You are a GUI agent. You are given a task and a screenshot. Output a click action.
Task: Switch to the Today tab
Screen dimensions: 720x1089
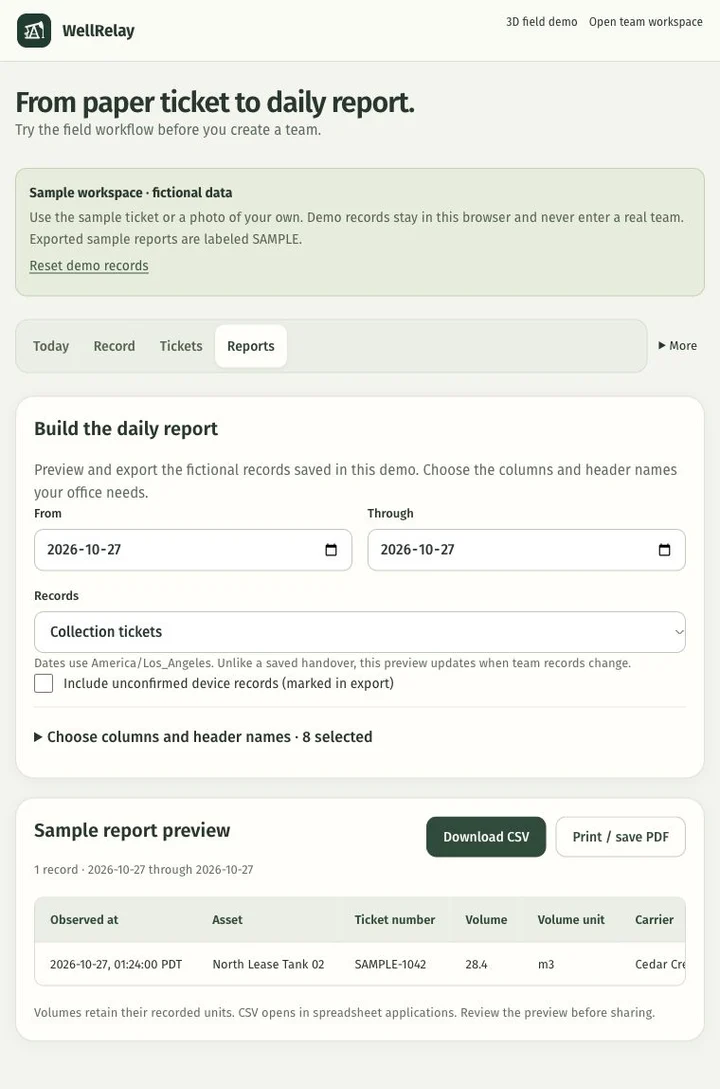pyautogui.click(x=51, y=346)
